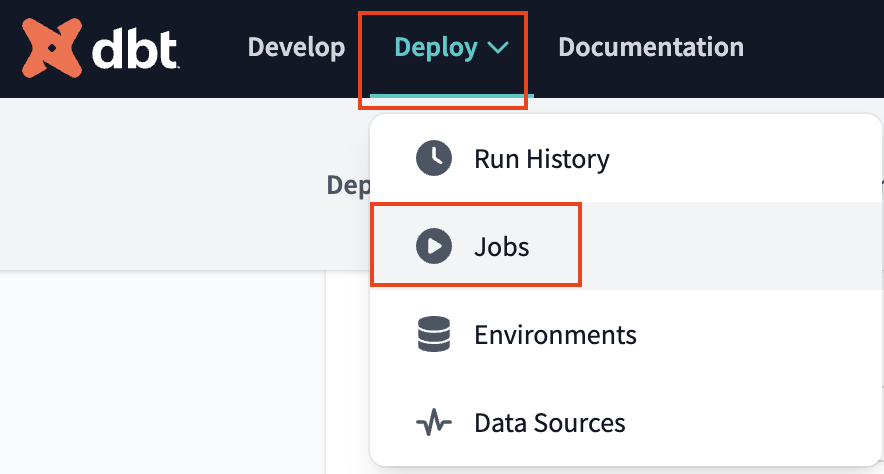884x474 pixels.
Task: Select Run History from the menu
Action: [x=626, y=158]
